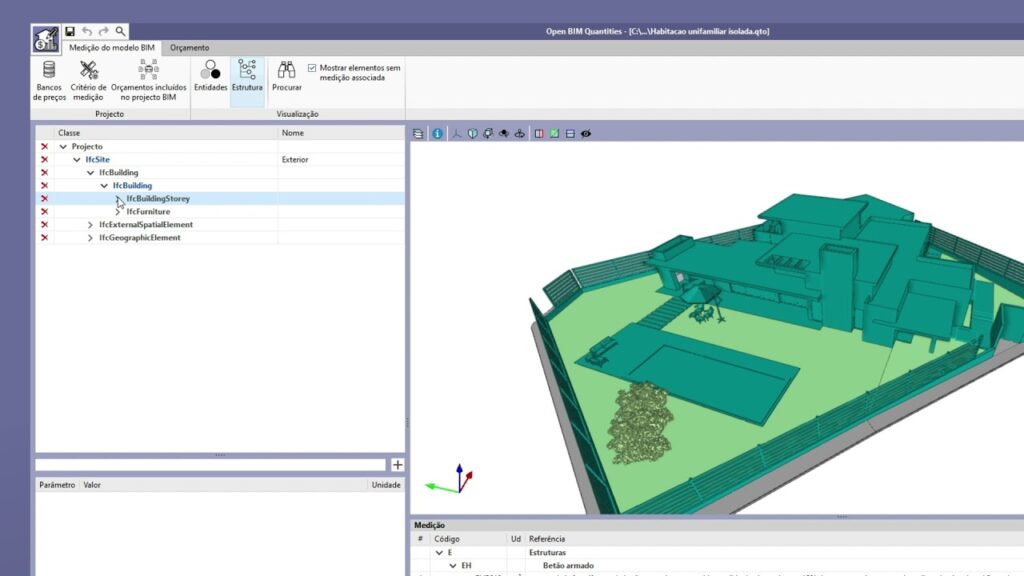Toggle the eye visibility icon in 3D toolbar
This screenshot has width=1024, height=576.
tap(586, 133)
